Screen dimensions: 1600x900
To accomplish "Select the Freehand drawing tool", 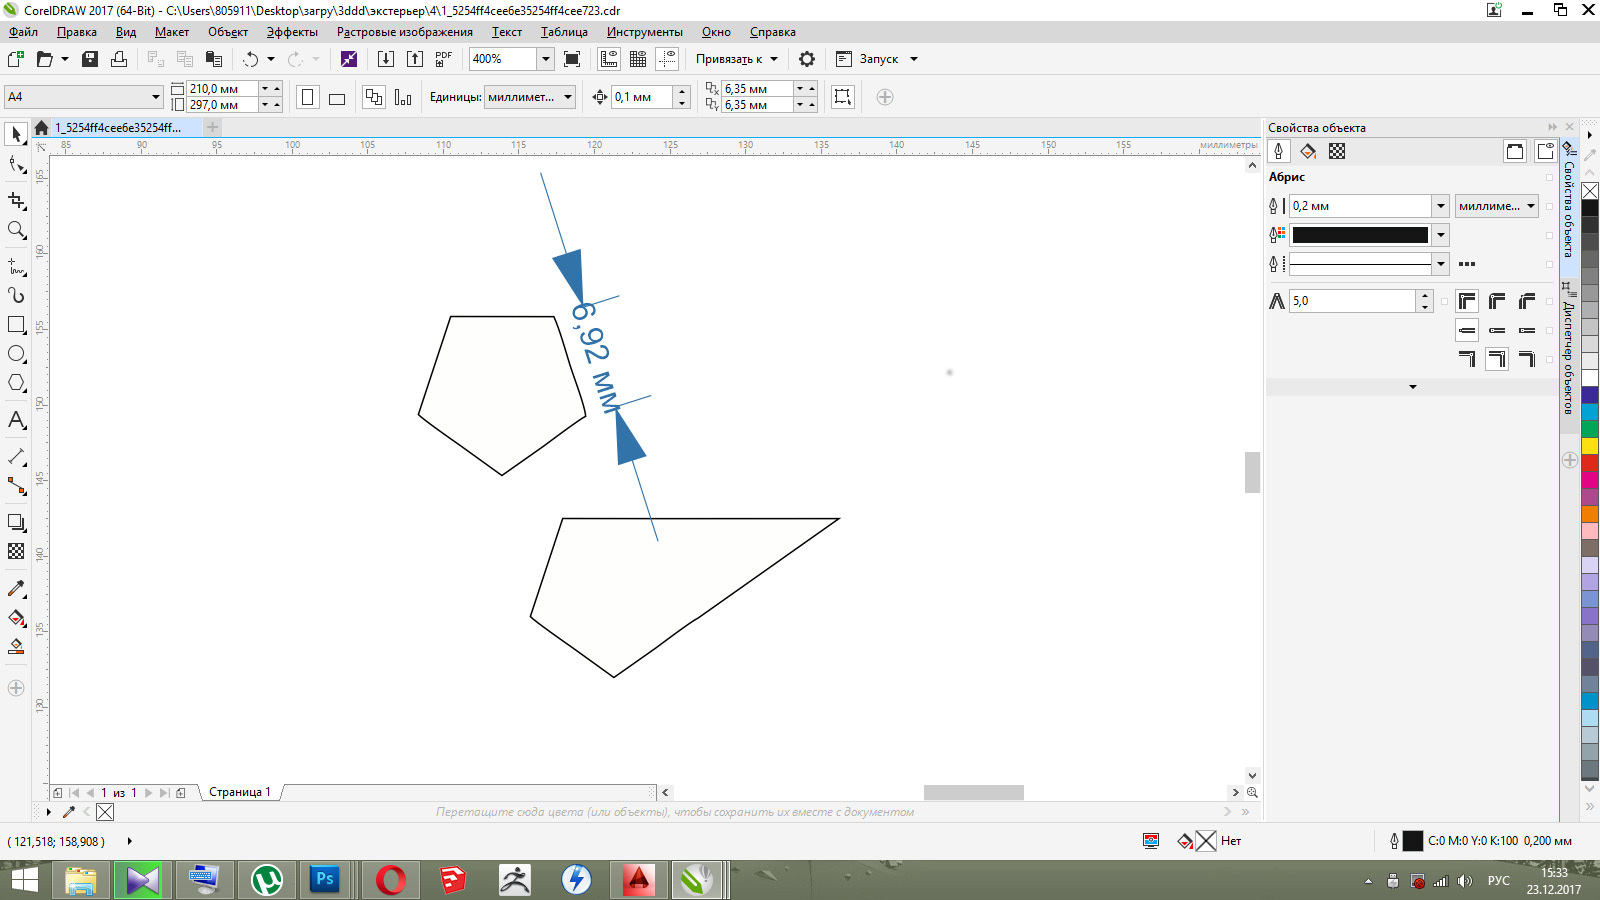I will (x=16, y=266).
